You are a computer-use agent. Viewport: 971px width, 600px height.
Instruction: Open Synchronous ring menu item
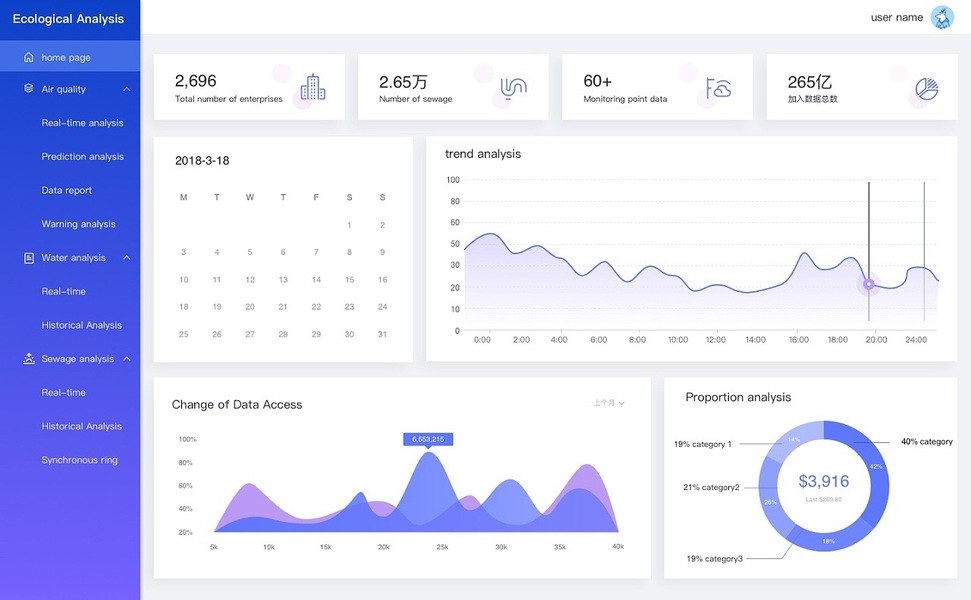[x=79, y=460]
